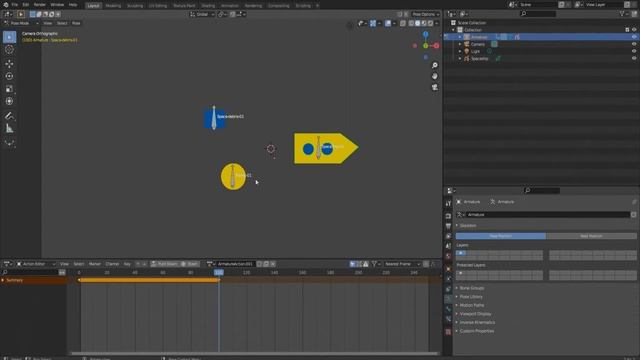The height and width of the screenshot is (360, 640).
Task: Select the Breakdowner pose tool
Action: pyautogui.click(x=9, y=143)
